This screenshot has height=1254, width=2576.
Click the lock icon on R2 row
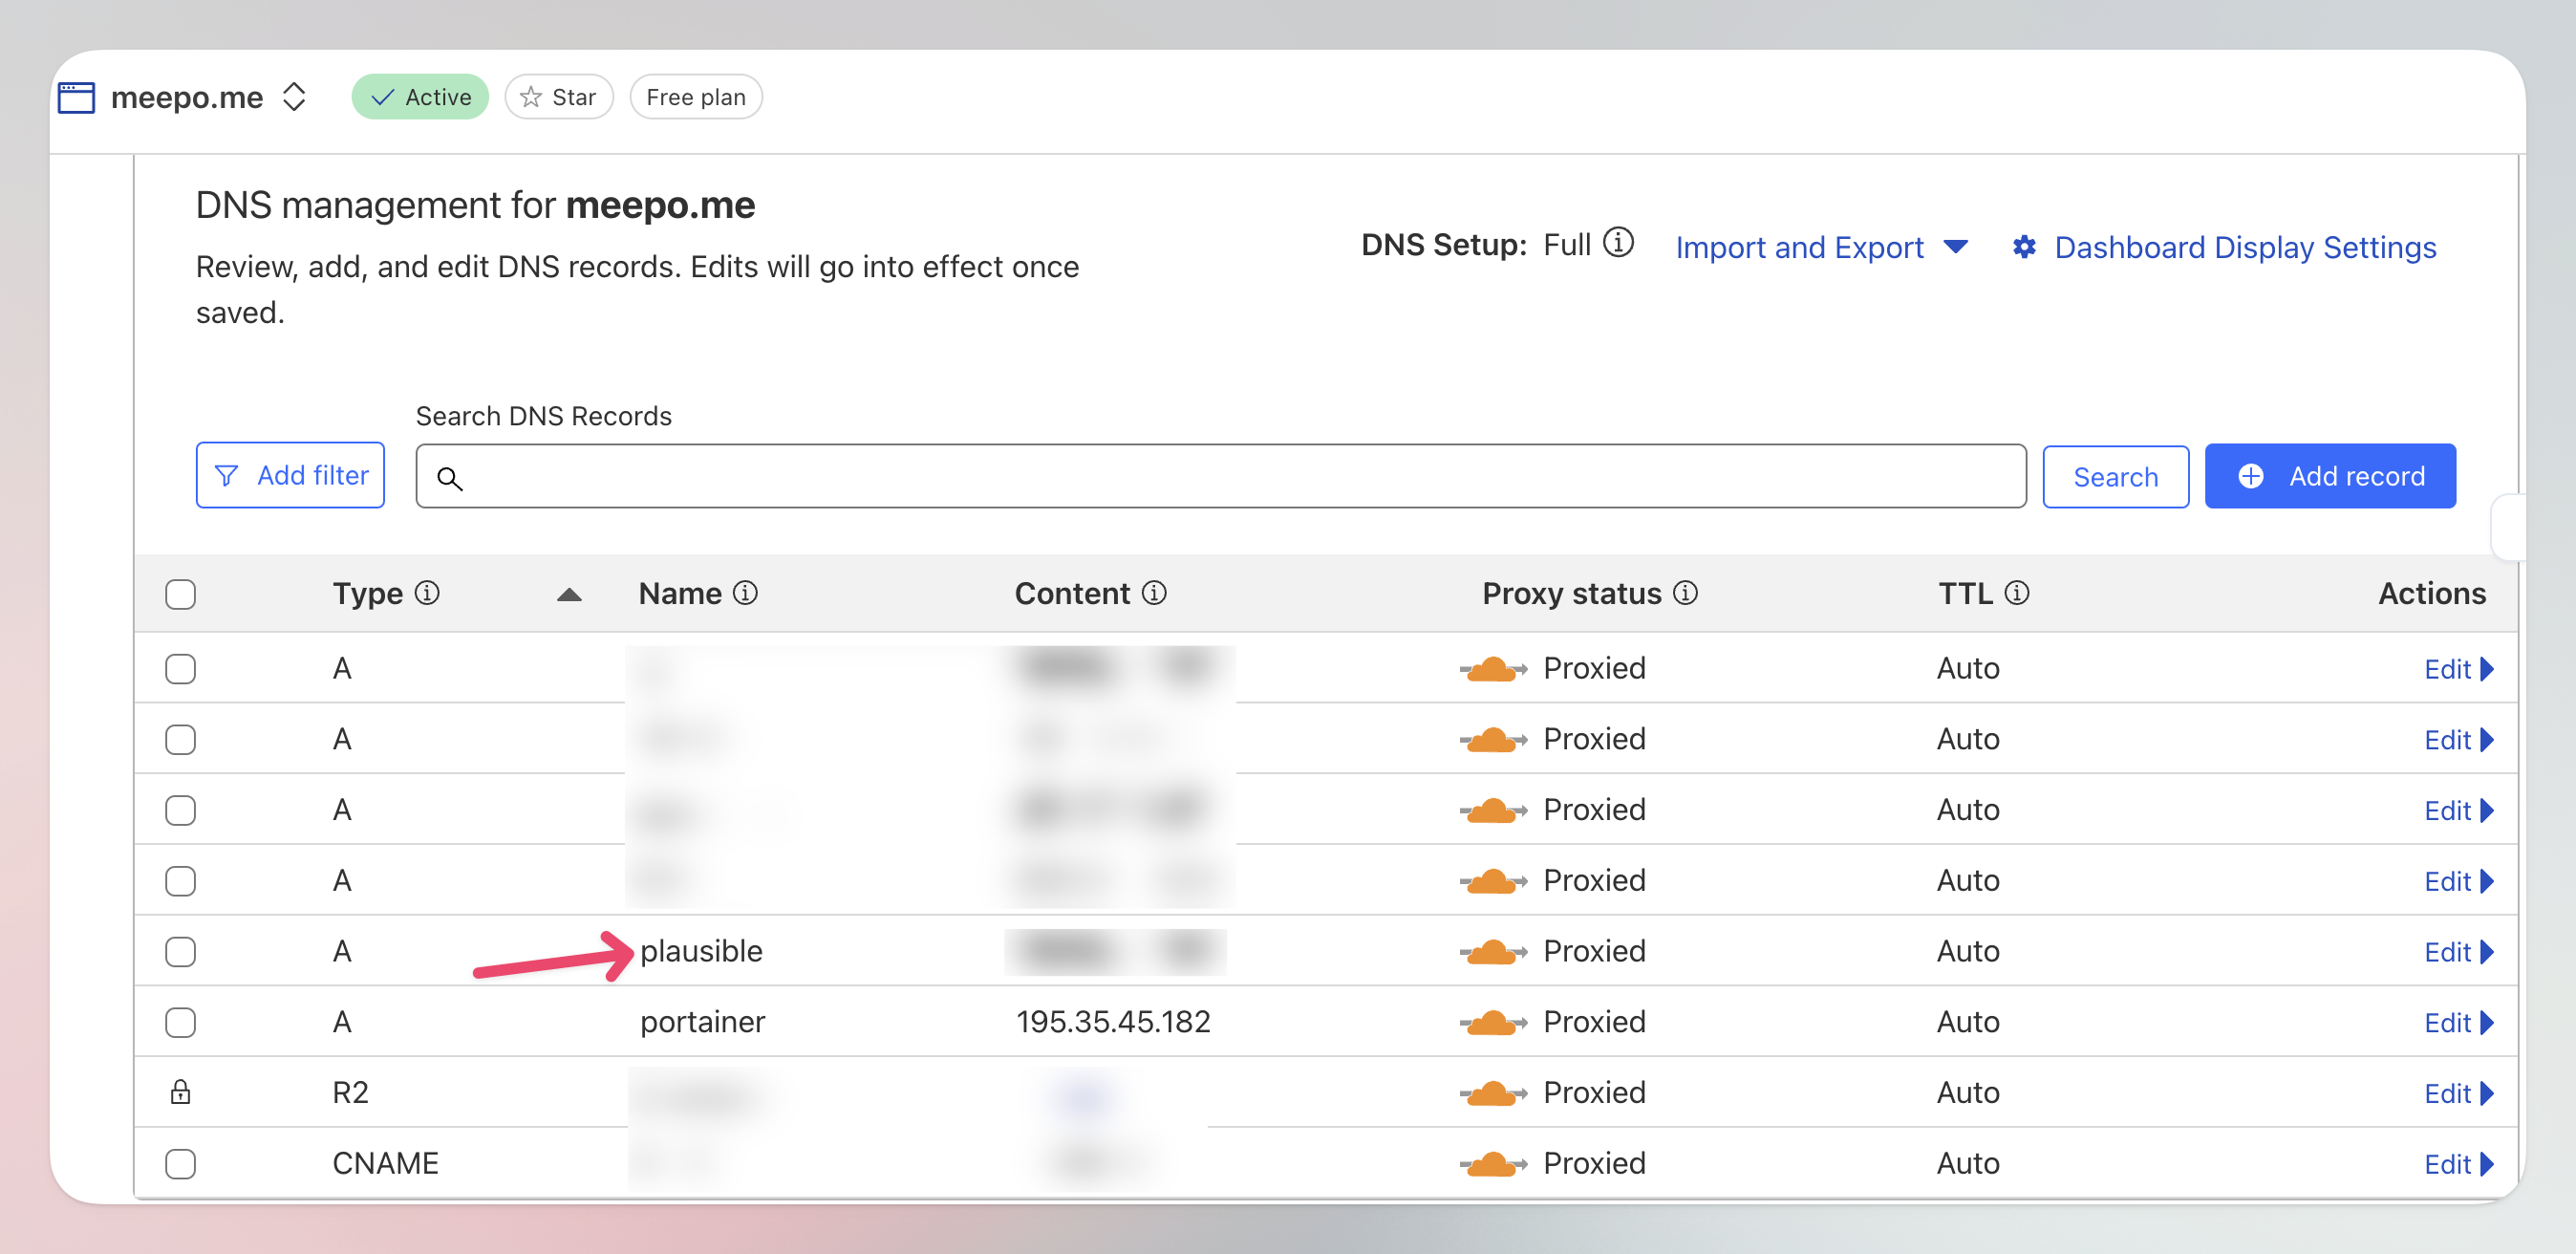[x=180, y=1091]
